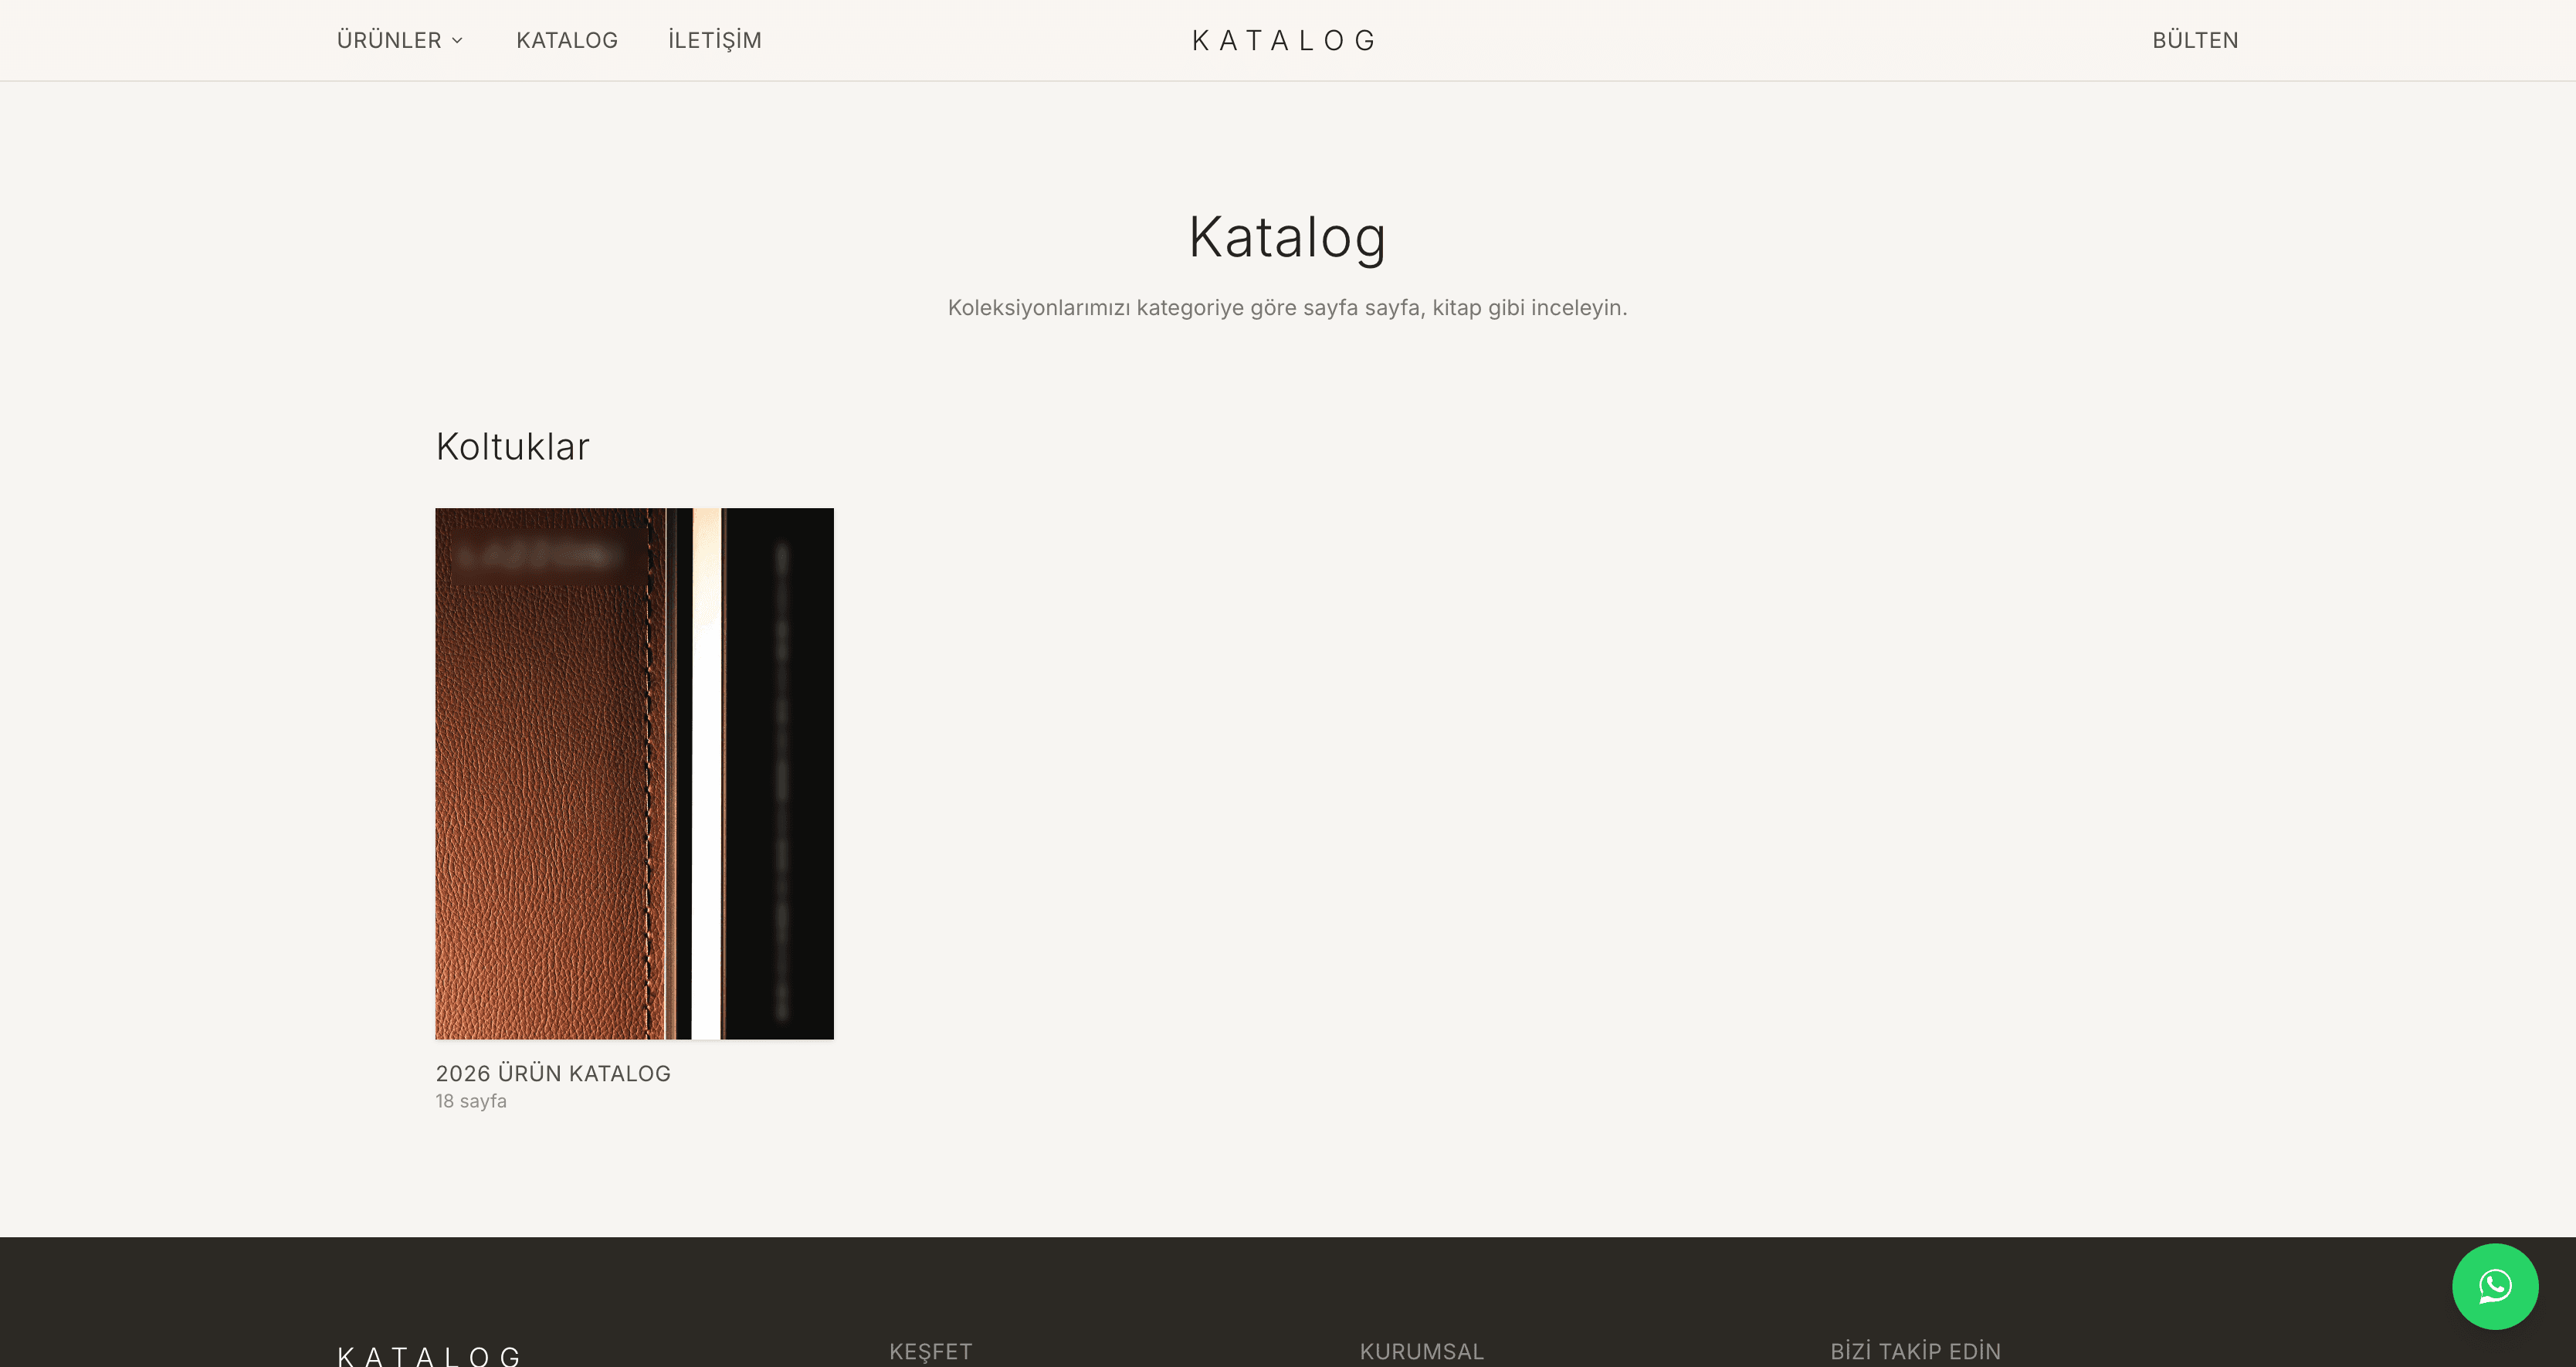Click the Koleksiyonlarımızı description sentence
The image size is (2576, 1367).
(x=1287, y=308)
